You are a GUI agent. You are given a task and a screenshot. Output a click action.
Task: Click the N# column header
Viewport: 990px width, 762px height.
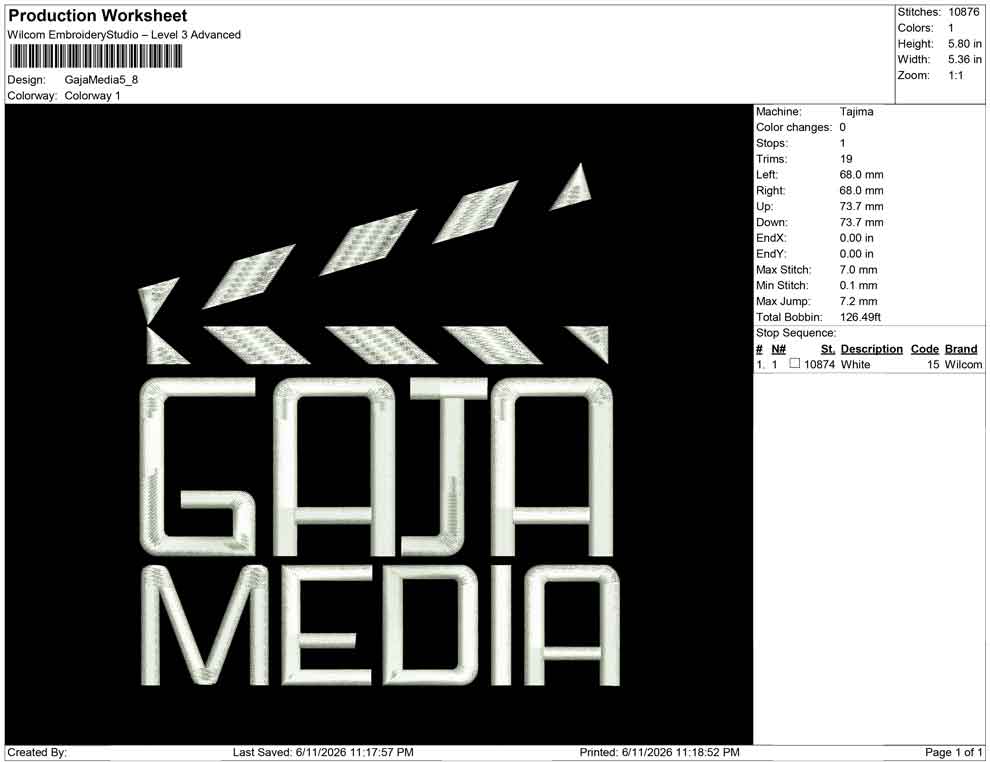click(x=778, y=349)
